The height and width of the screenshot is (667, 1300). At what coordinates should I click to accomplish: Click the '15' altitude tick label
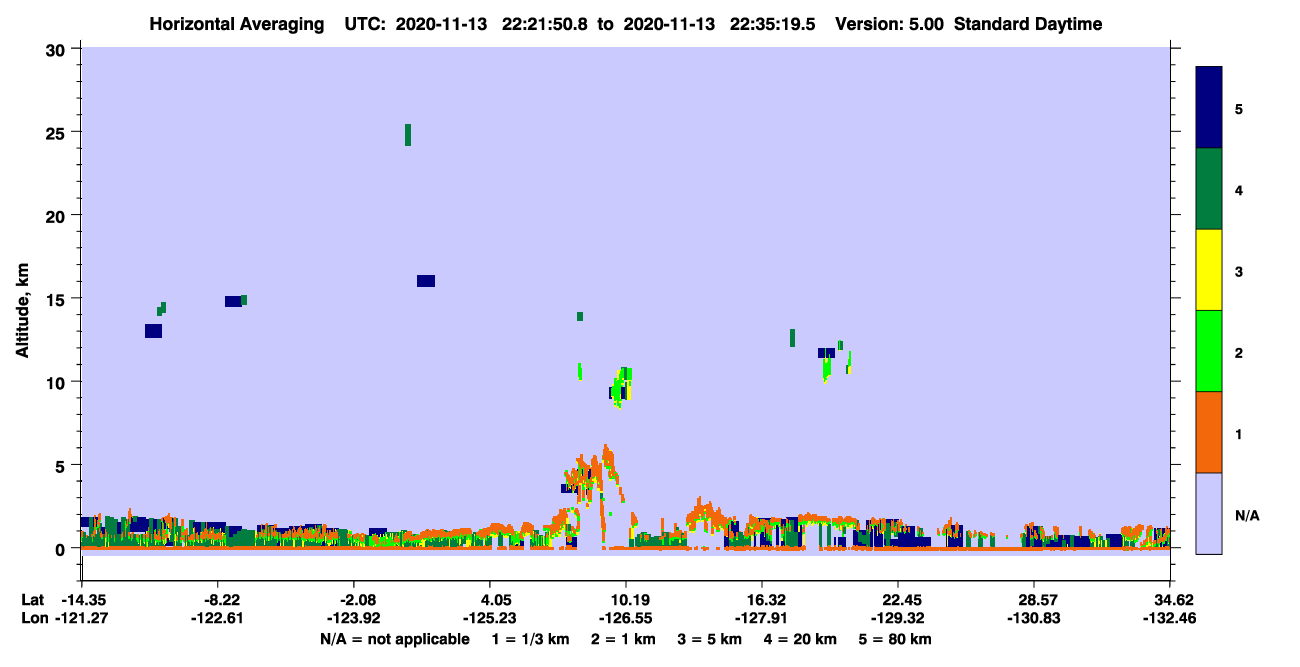click(x=58, y=299)
